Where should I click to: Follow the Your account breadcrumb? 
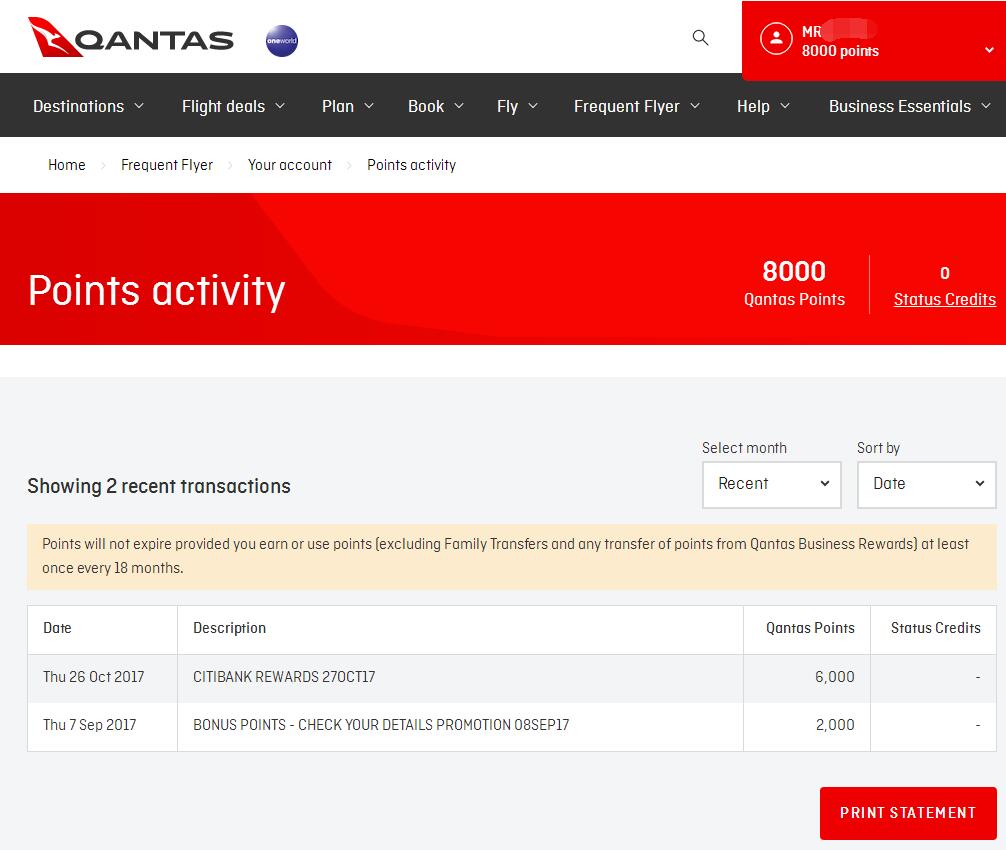290,165
